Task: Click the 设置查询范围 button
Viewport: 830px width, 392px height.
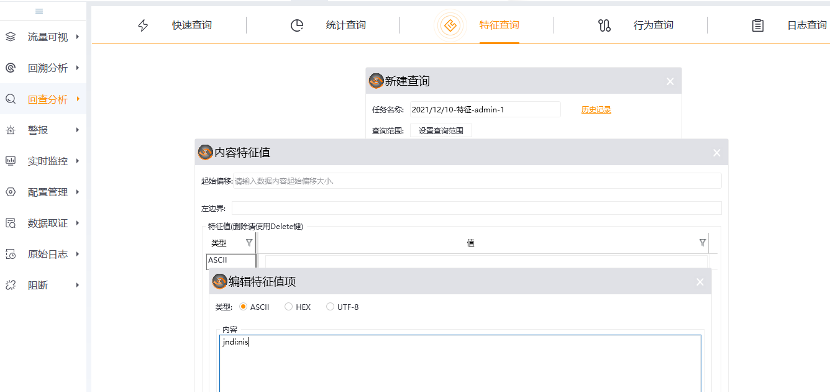Action: [x=441, y=131]
